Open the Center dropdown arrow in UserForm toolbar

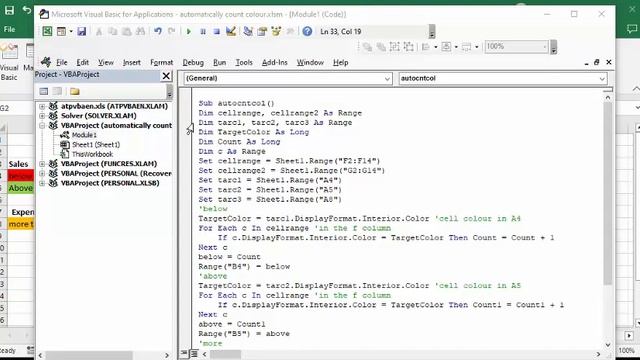[456, 47]
